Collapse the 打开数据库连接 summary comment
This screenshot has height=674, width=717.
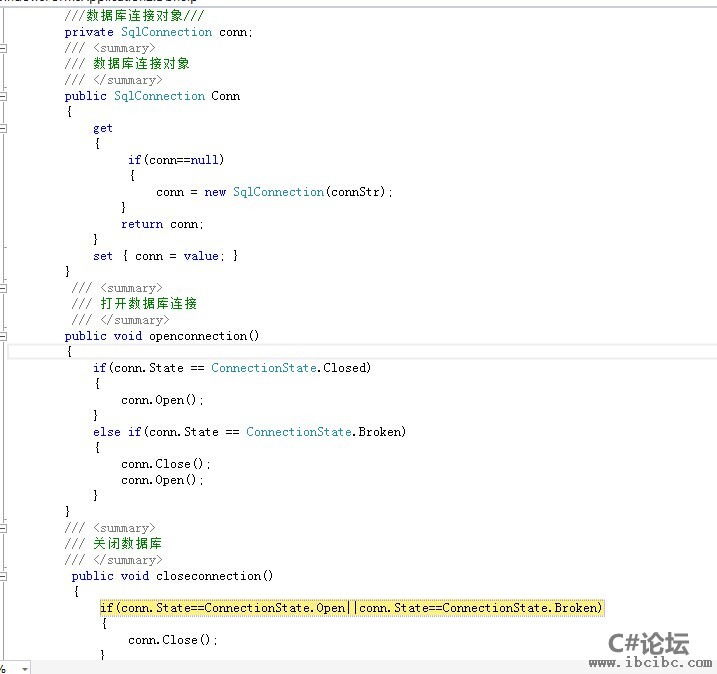point(4,288)
